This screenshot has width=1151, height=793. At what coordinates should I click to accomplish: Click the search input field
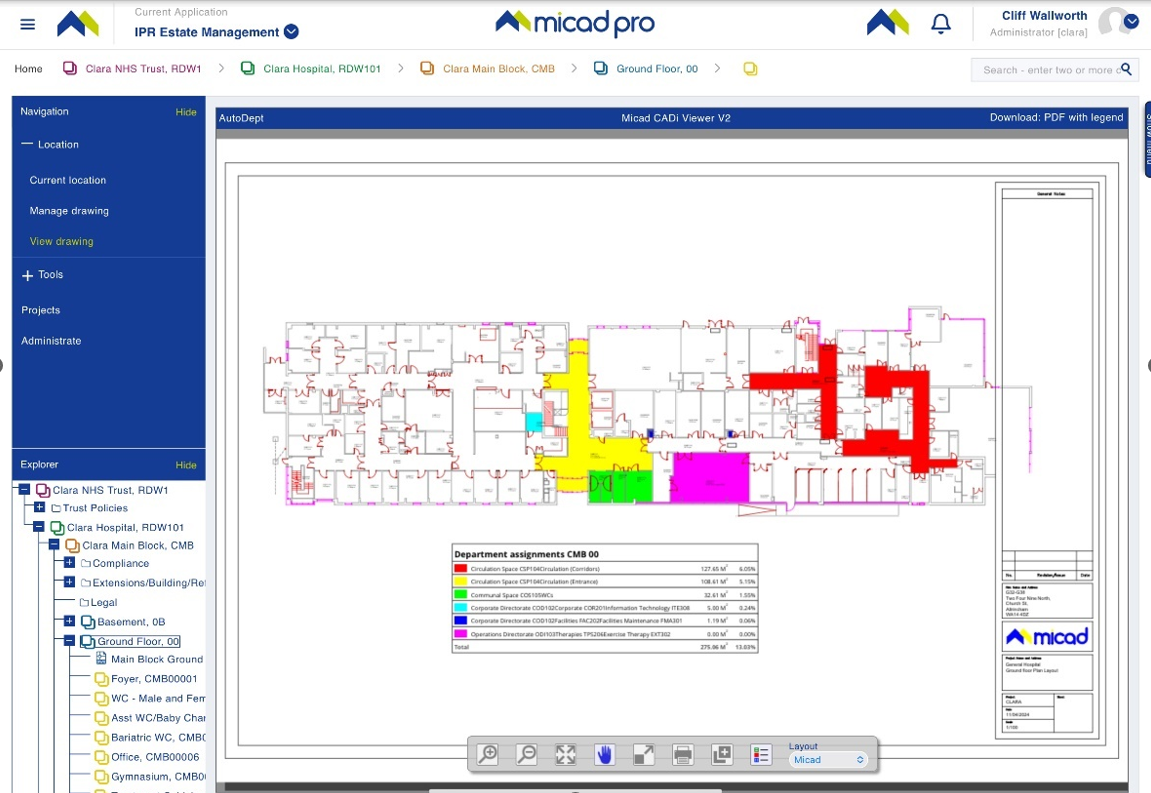[1045, 70]
